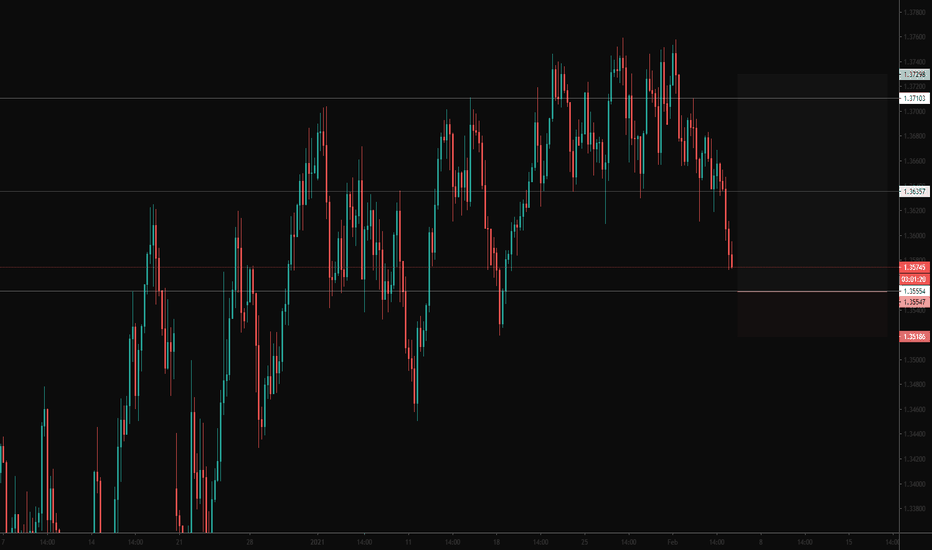Click the 1.34800 price scale tick
932x550 pixels.
(914, 385)
